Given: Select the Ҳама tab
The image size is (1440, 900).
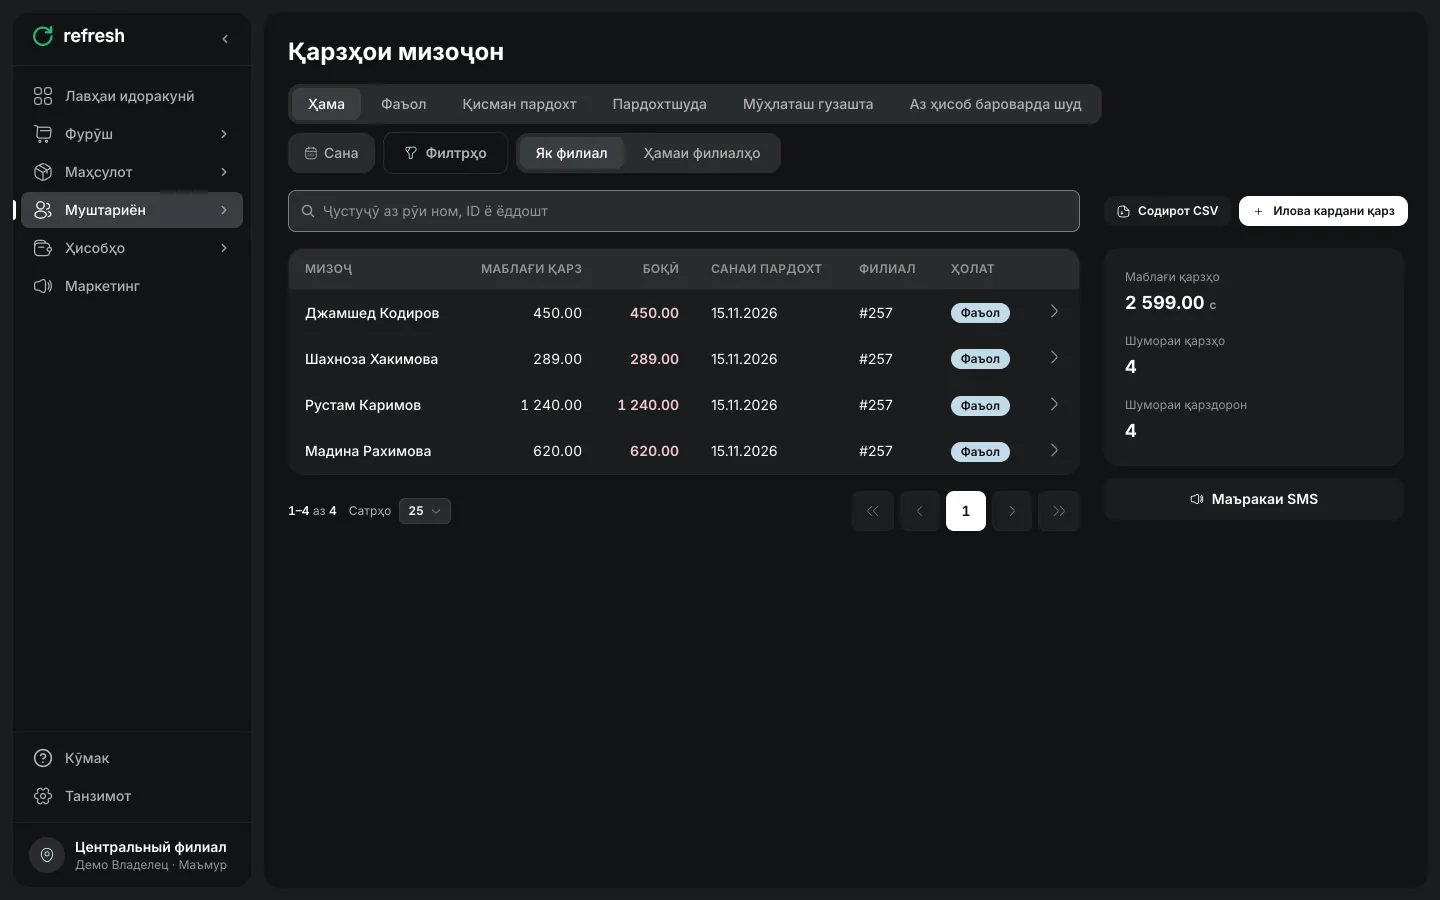Looking at the screenshot, I should pyautogui.click(x=326, y=104).
